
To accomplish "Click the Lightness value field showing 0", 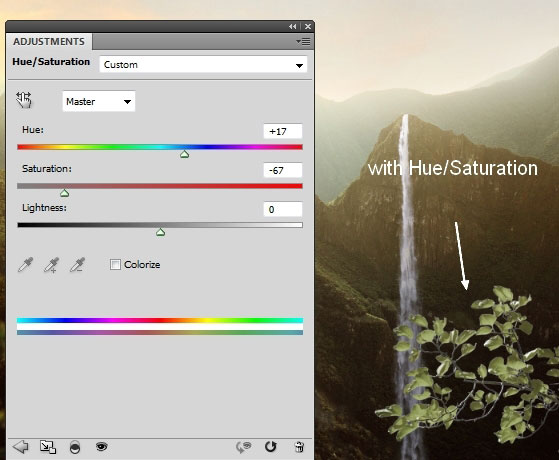I will pos(283,209).
